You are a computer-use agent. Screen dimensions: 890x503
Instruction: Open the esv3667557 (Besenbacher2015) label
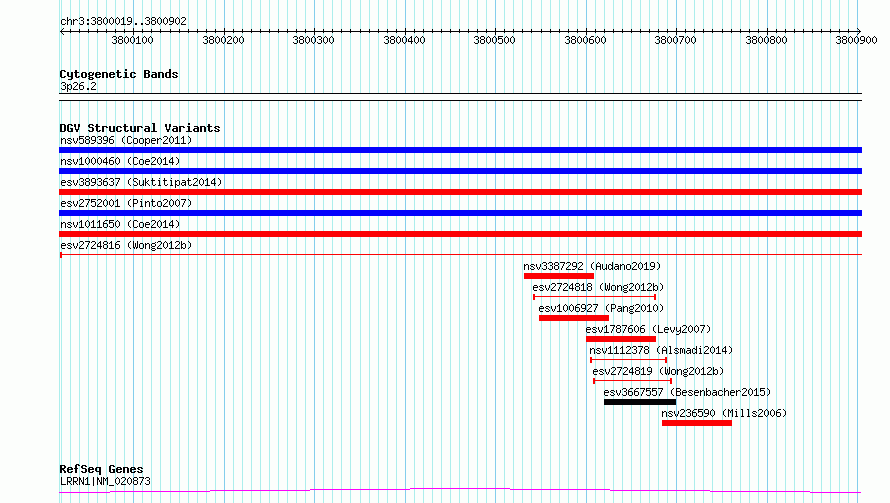[687, 392]
